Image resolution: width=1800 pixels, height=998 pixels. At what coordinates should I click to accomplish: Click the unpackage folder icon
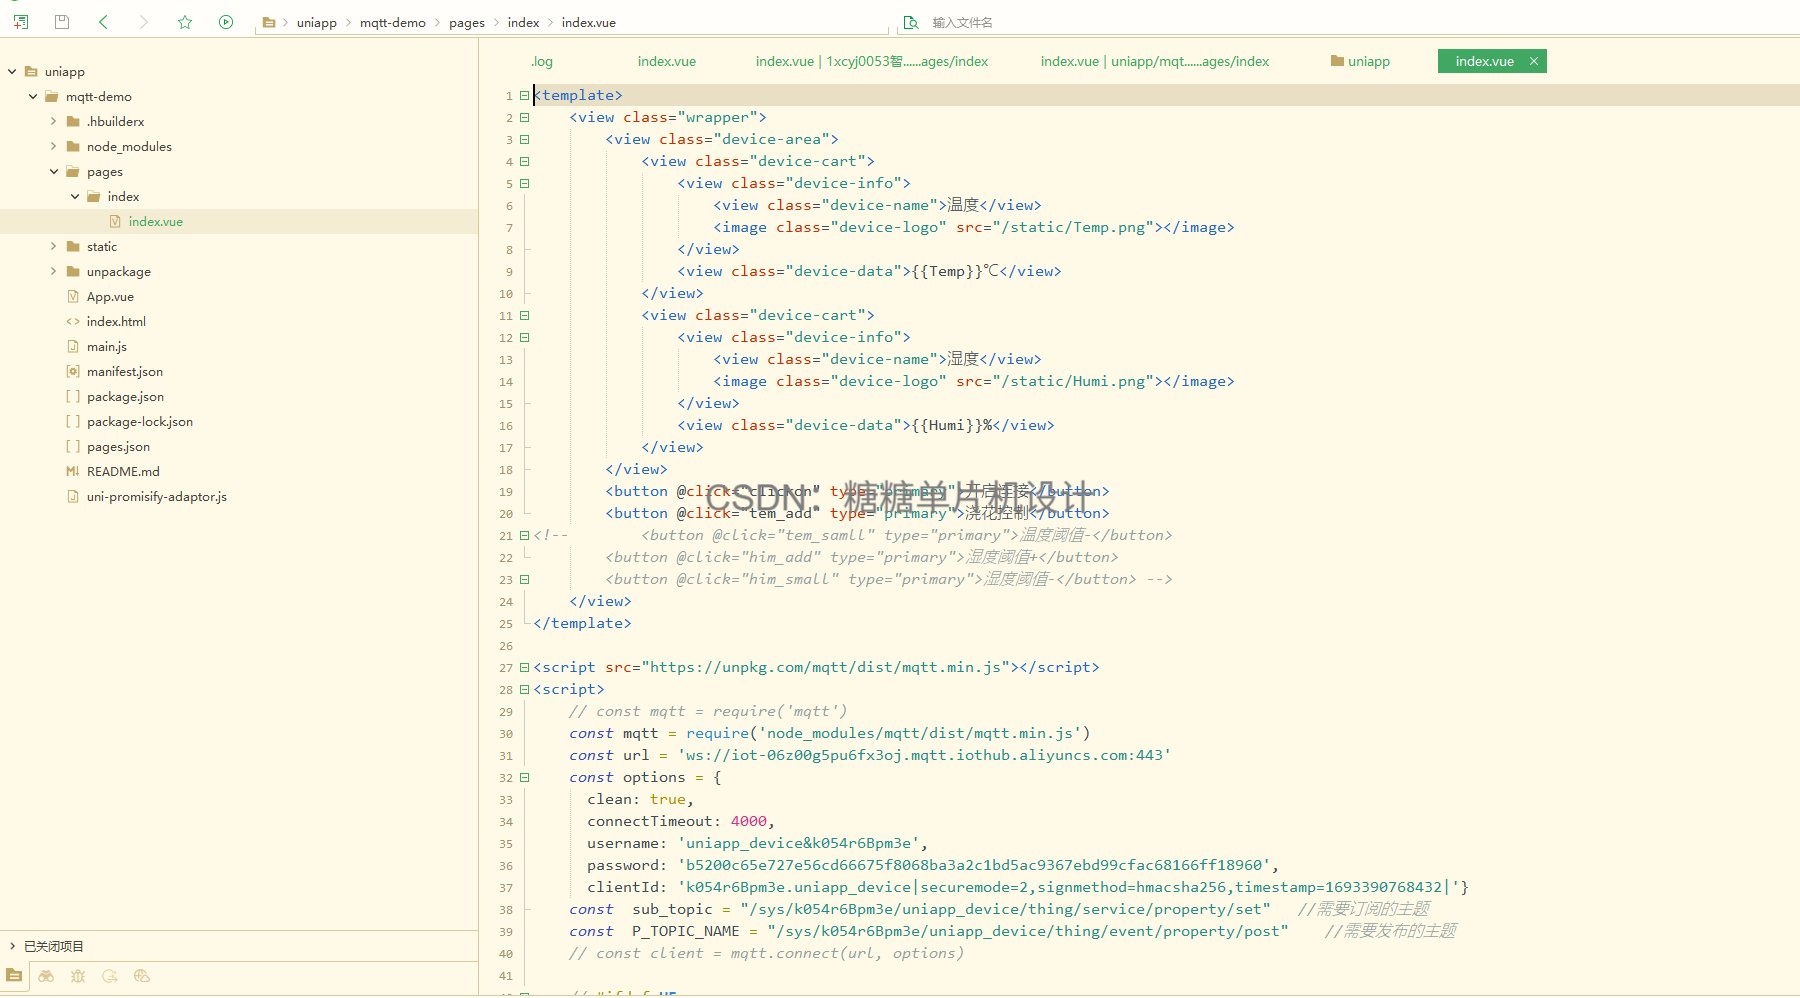(x=73, y=271)
